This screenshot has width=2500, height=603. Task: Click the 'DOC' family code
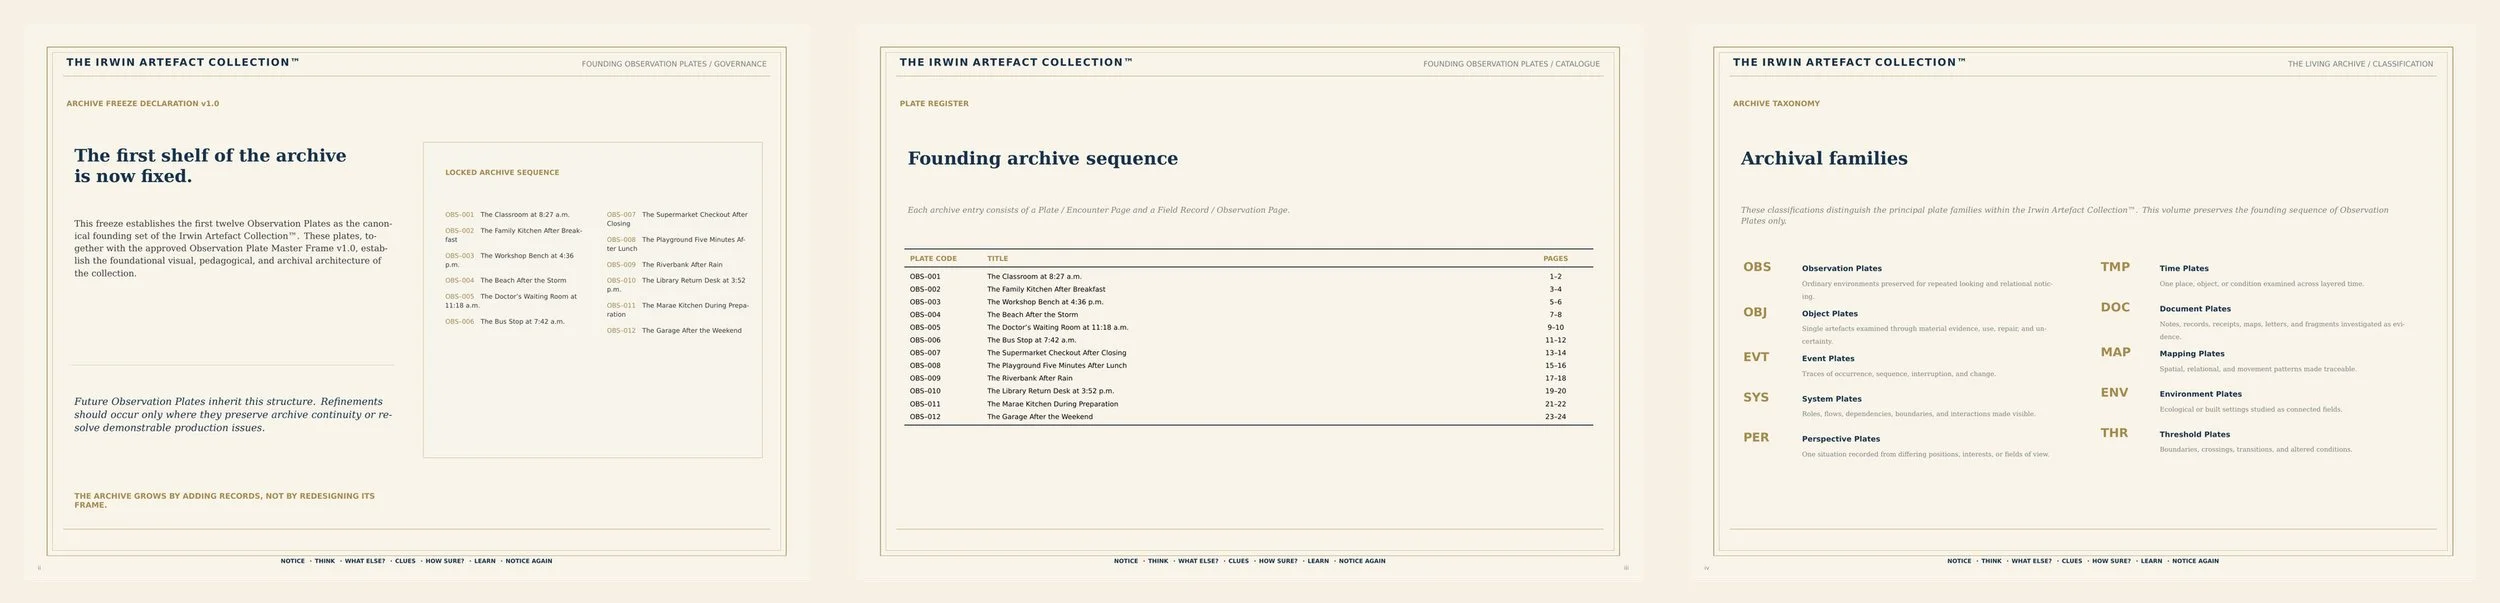tap(2115, 307)
